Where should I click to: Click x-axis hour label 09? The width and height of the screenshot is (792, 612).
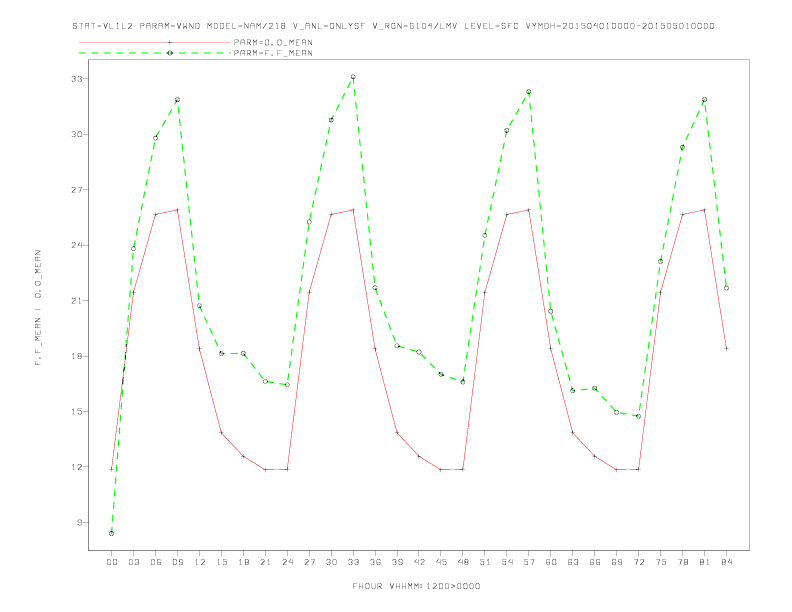click(x=177, y=562)
